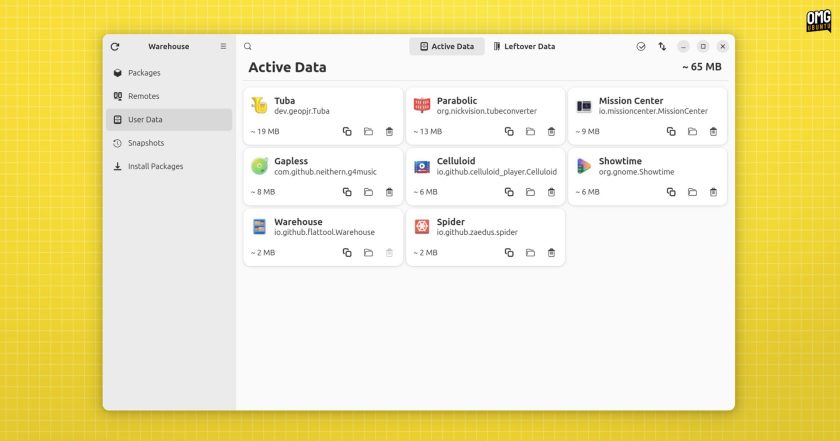Viewport: 840px width, 441px height.
Task: Trash Tuba user data
Action: [389, 131]
